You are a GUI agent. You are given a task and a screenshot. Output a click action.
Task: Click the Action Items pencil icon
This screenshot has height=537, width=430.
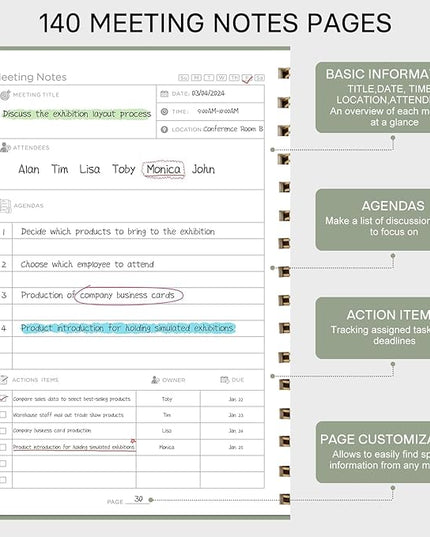pos(4,380)
